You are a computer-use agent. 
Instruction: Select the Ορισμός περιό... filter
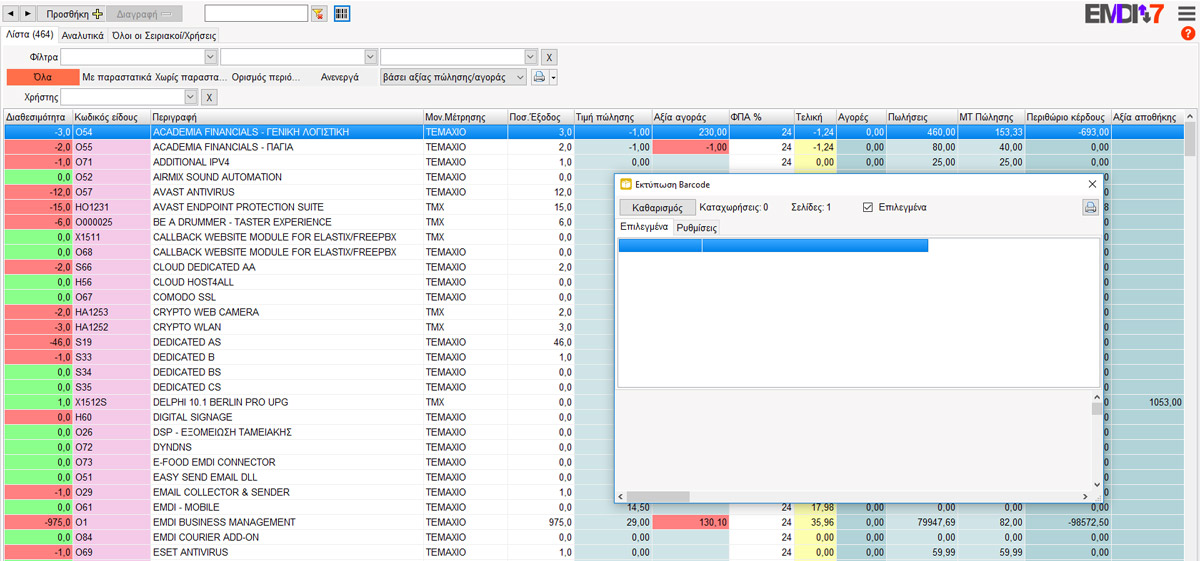pyautogui.click(x=264, y=77)
